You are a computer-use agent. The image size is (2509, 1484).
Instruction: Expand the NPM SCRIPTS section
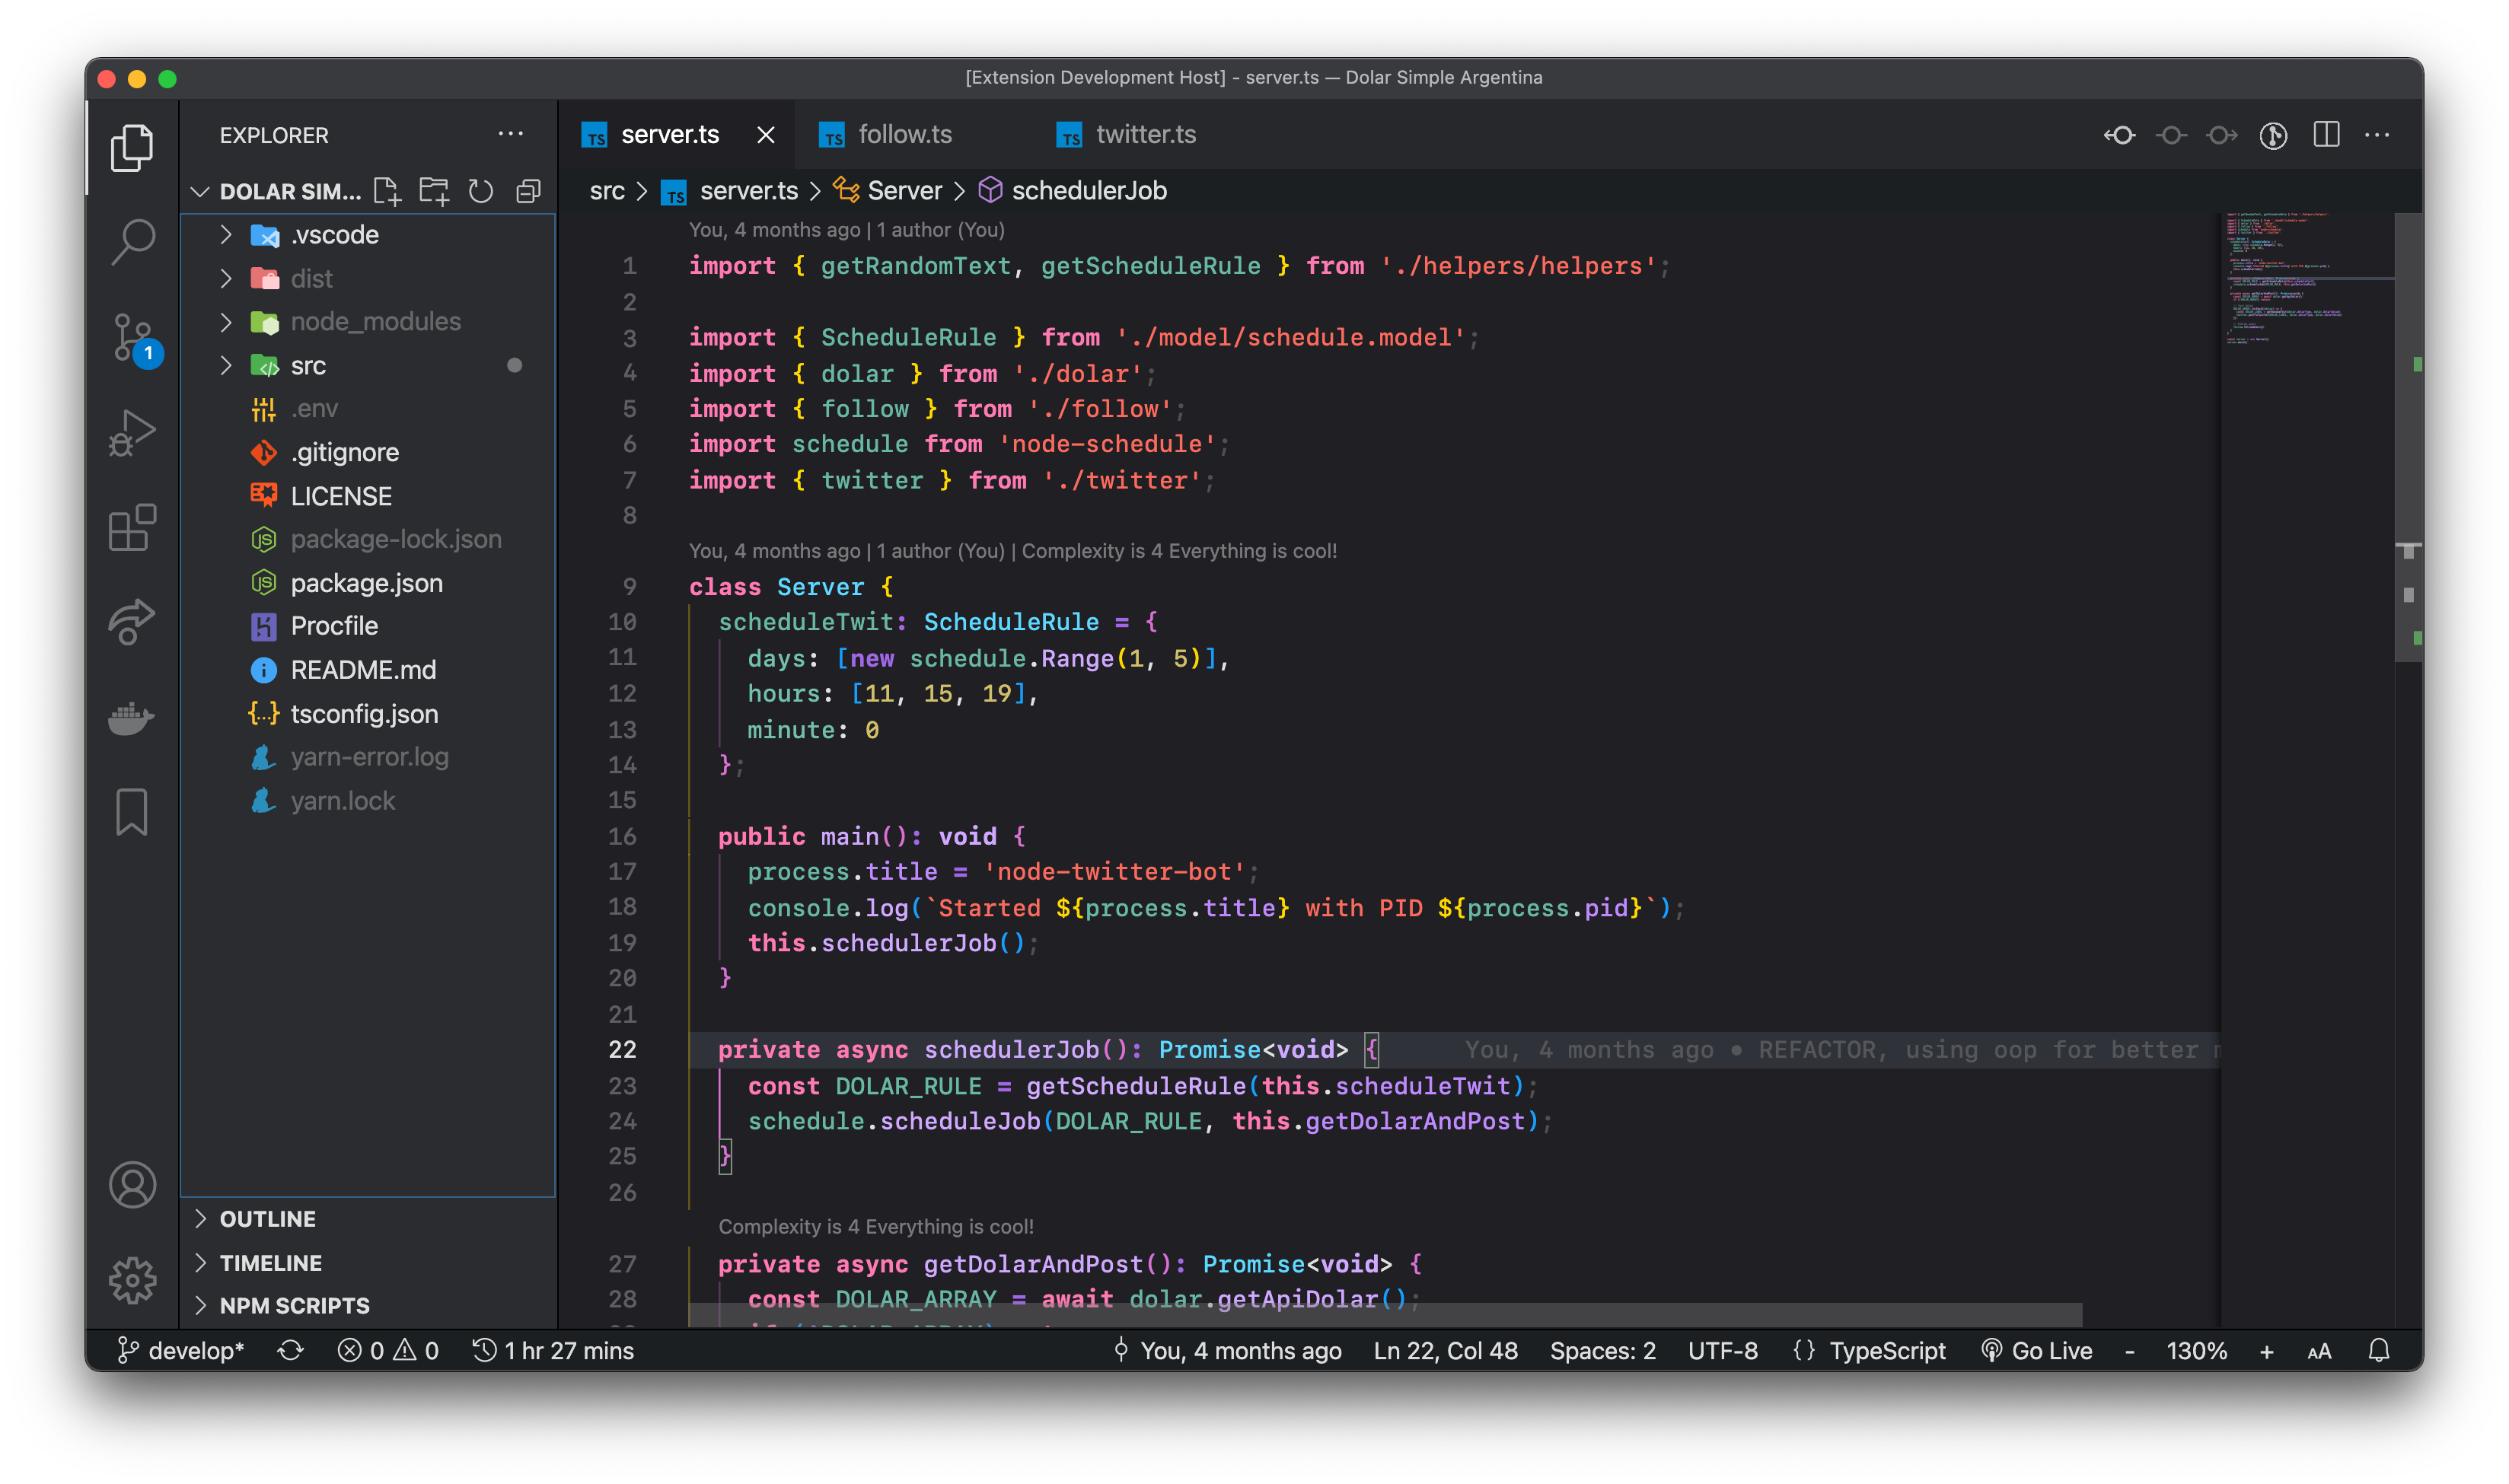294,1306
